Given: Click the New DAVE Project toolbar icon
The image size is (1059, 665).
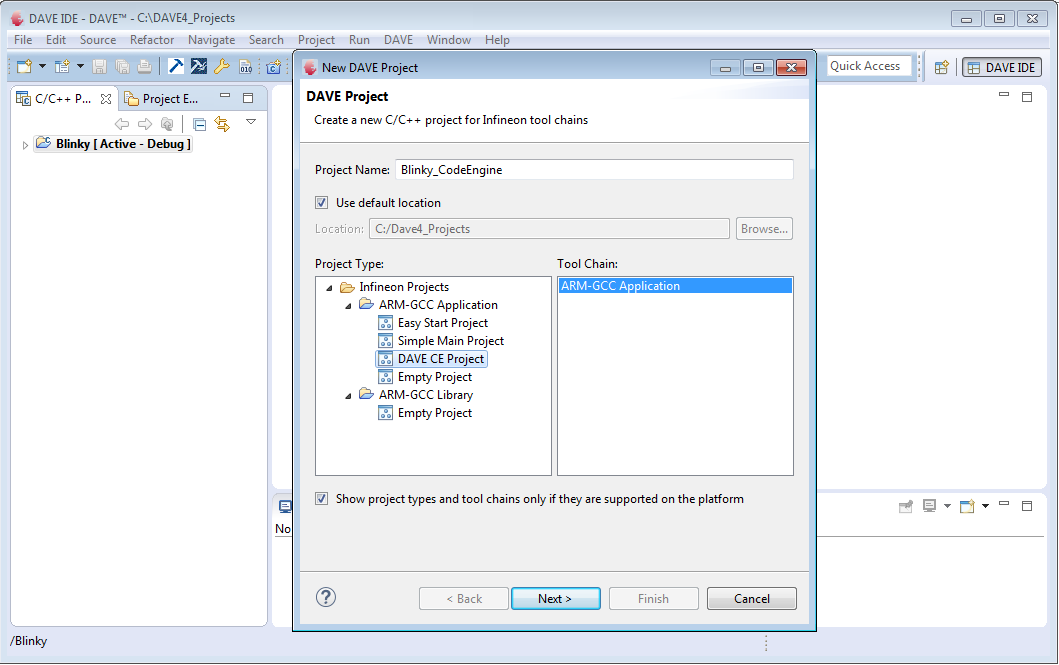Looking at the screenshot, I should [62, 66].
